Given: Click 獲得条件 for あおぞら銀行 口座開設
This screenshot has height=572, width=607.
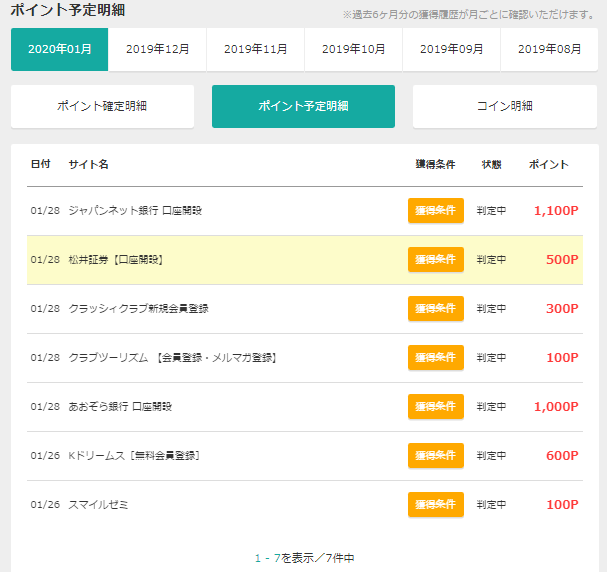Looking at the screenshot, I should pos(436,406).
